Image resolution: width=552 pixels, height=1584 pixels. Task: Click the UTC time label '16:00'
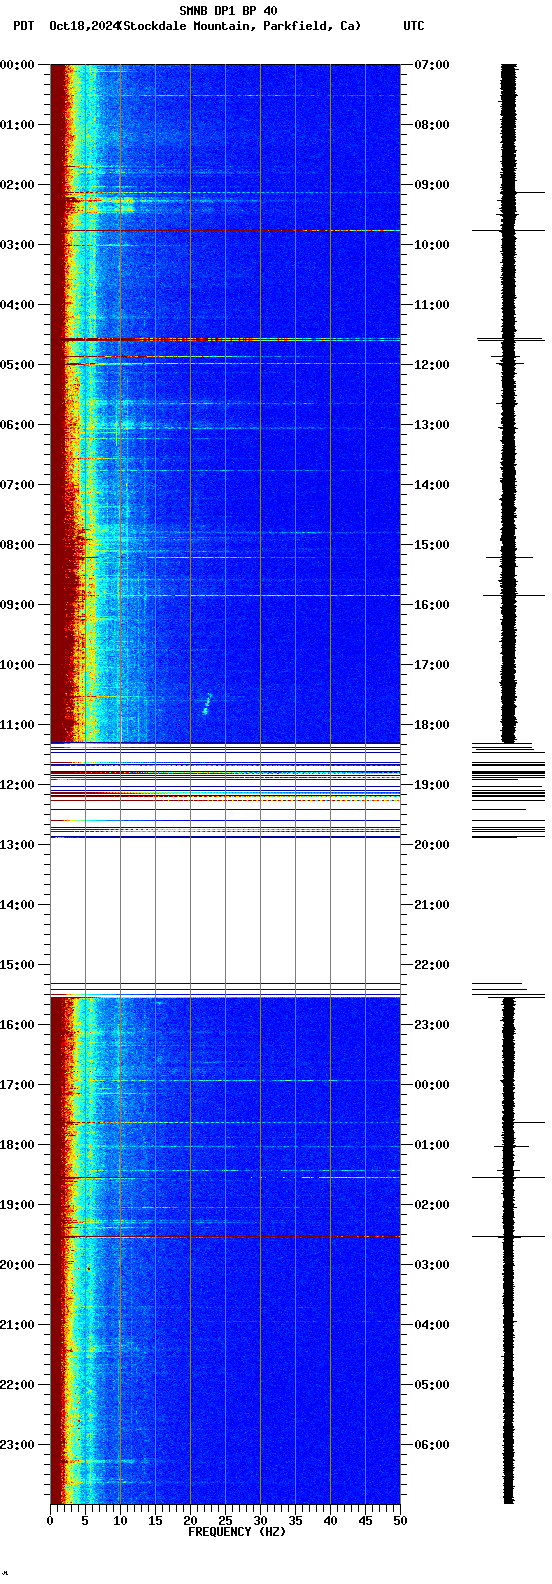coord(431,605)
